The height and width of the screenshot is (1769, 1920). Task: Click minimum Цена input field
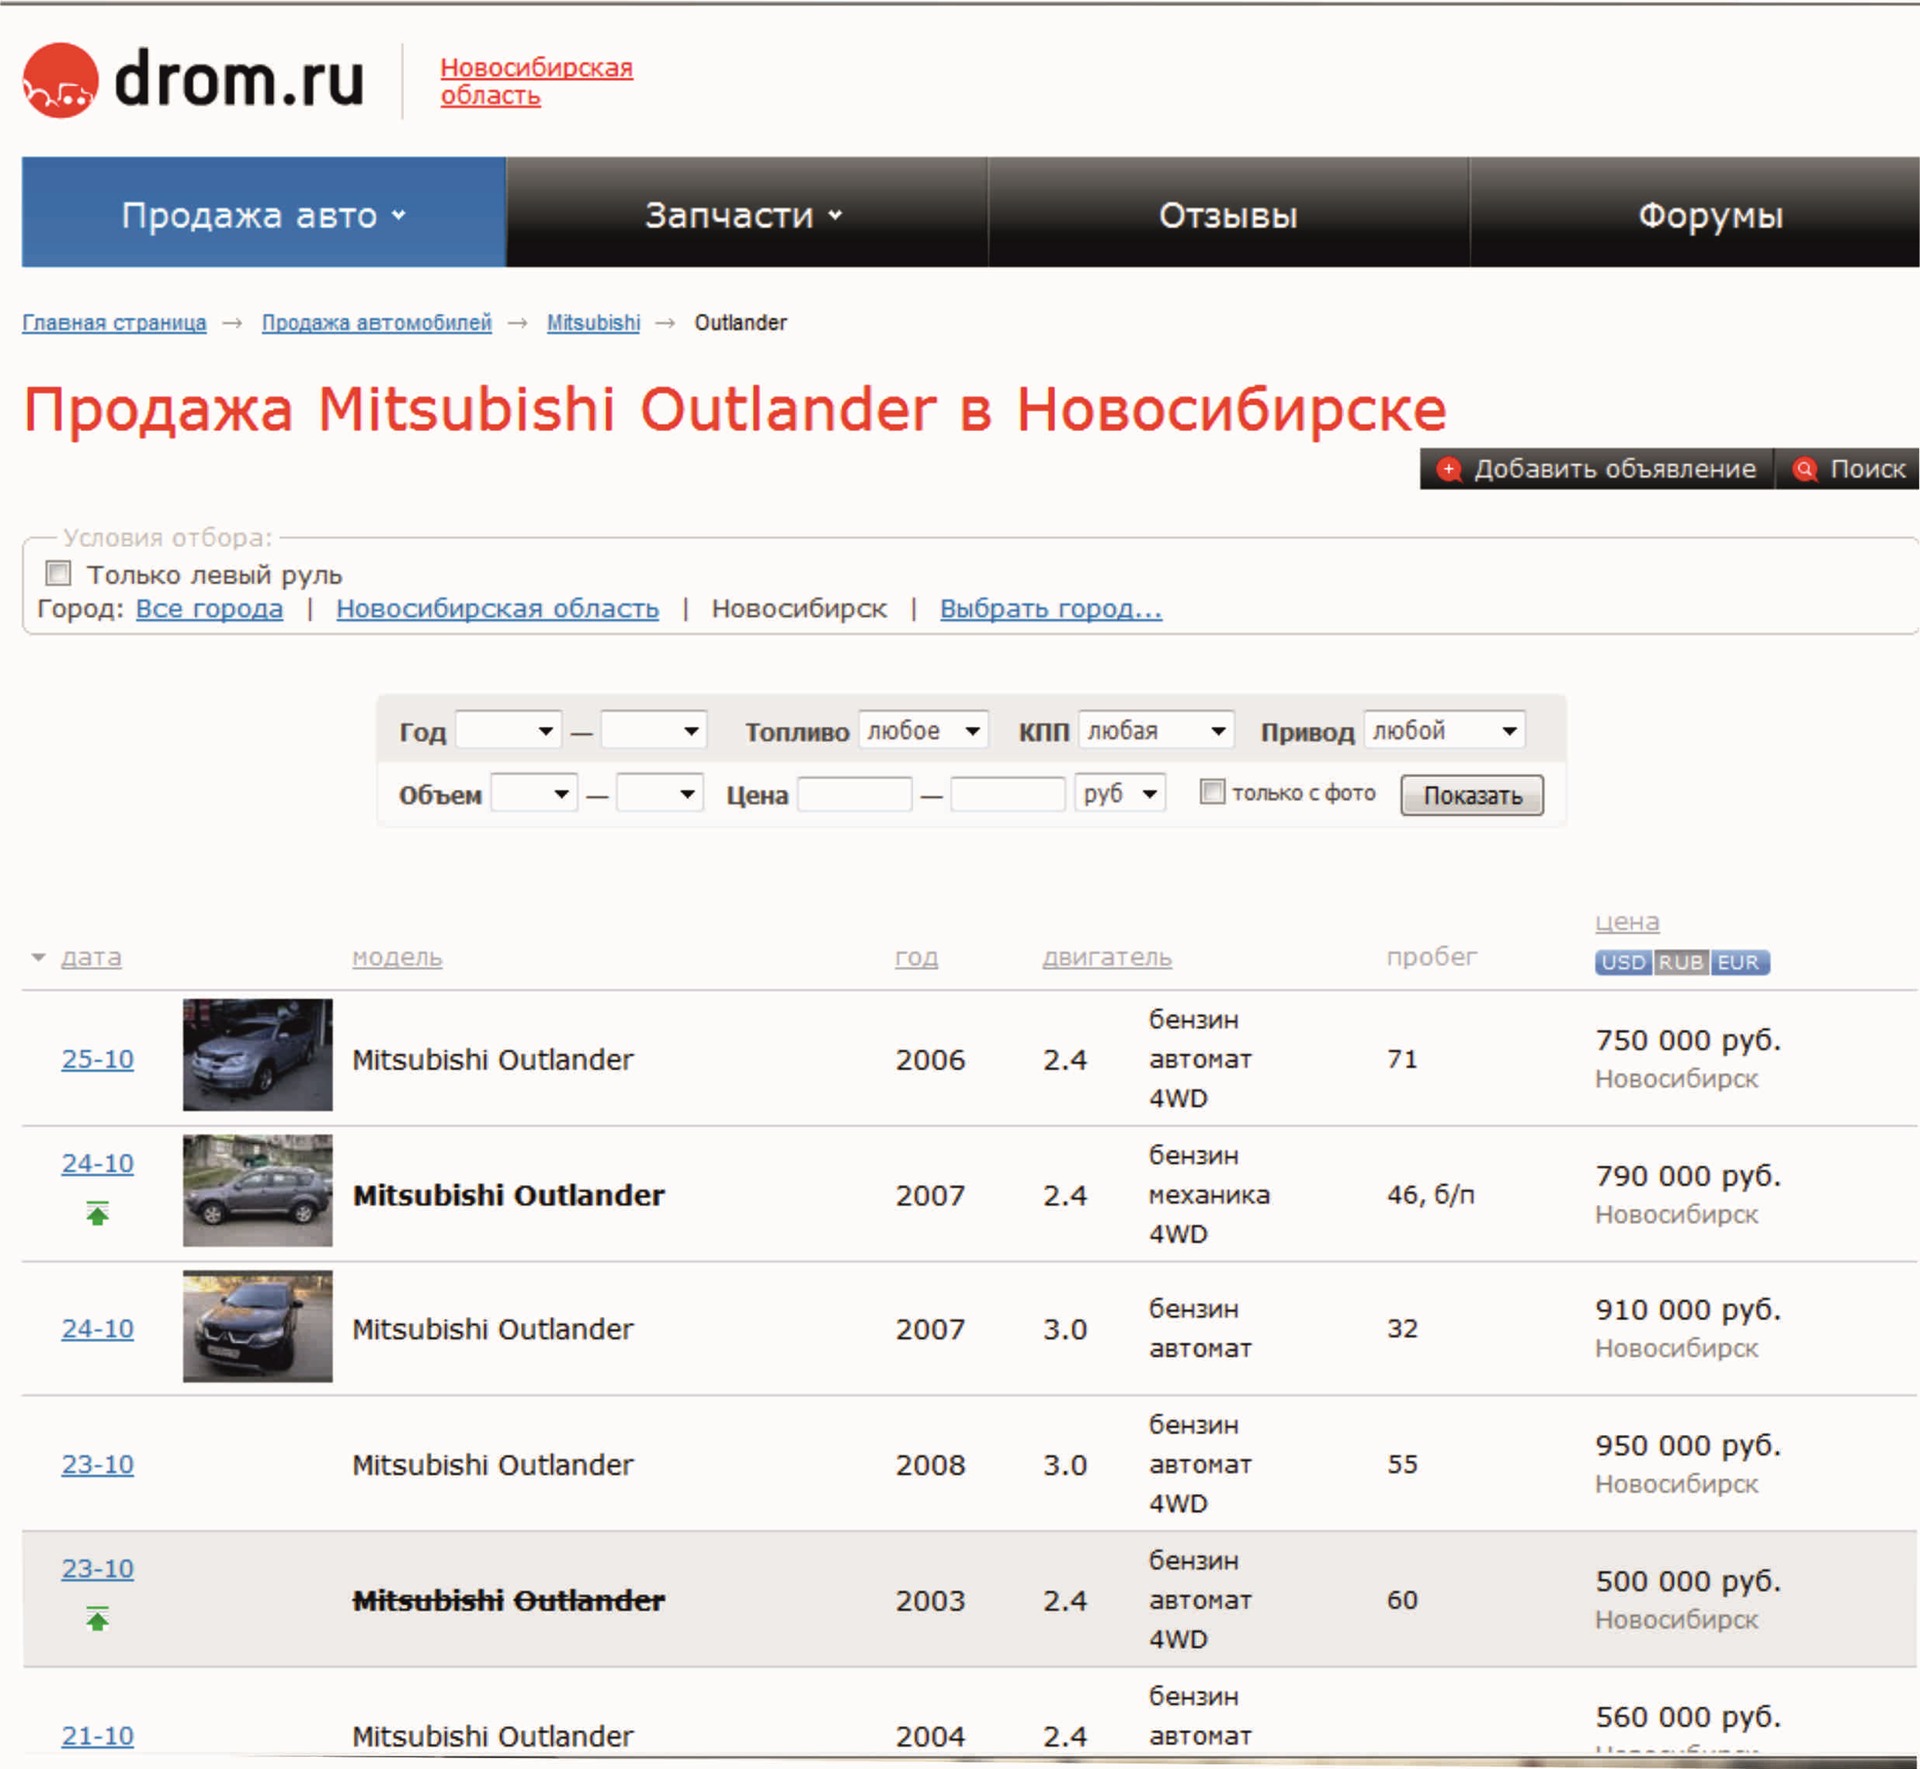click(854, 794)
